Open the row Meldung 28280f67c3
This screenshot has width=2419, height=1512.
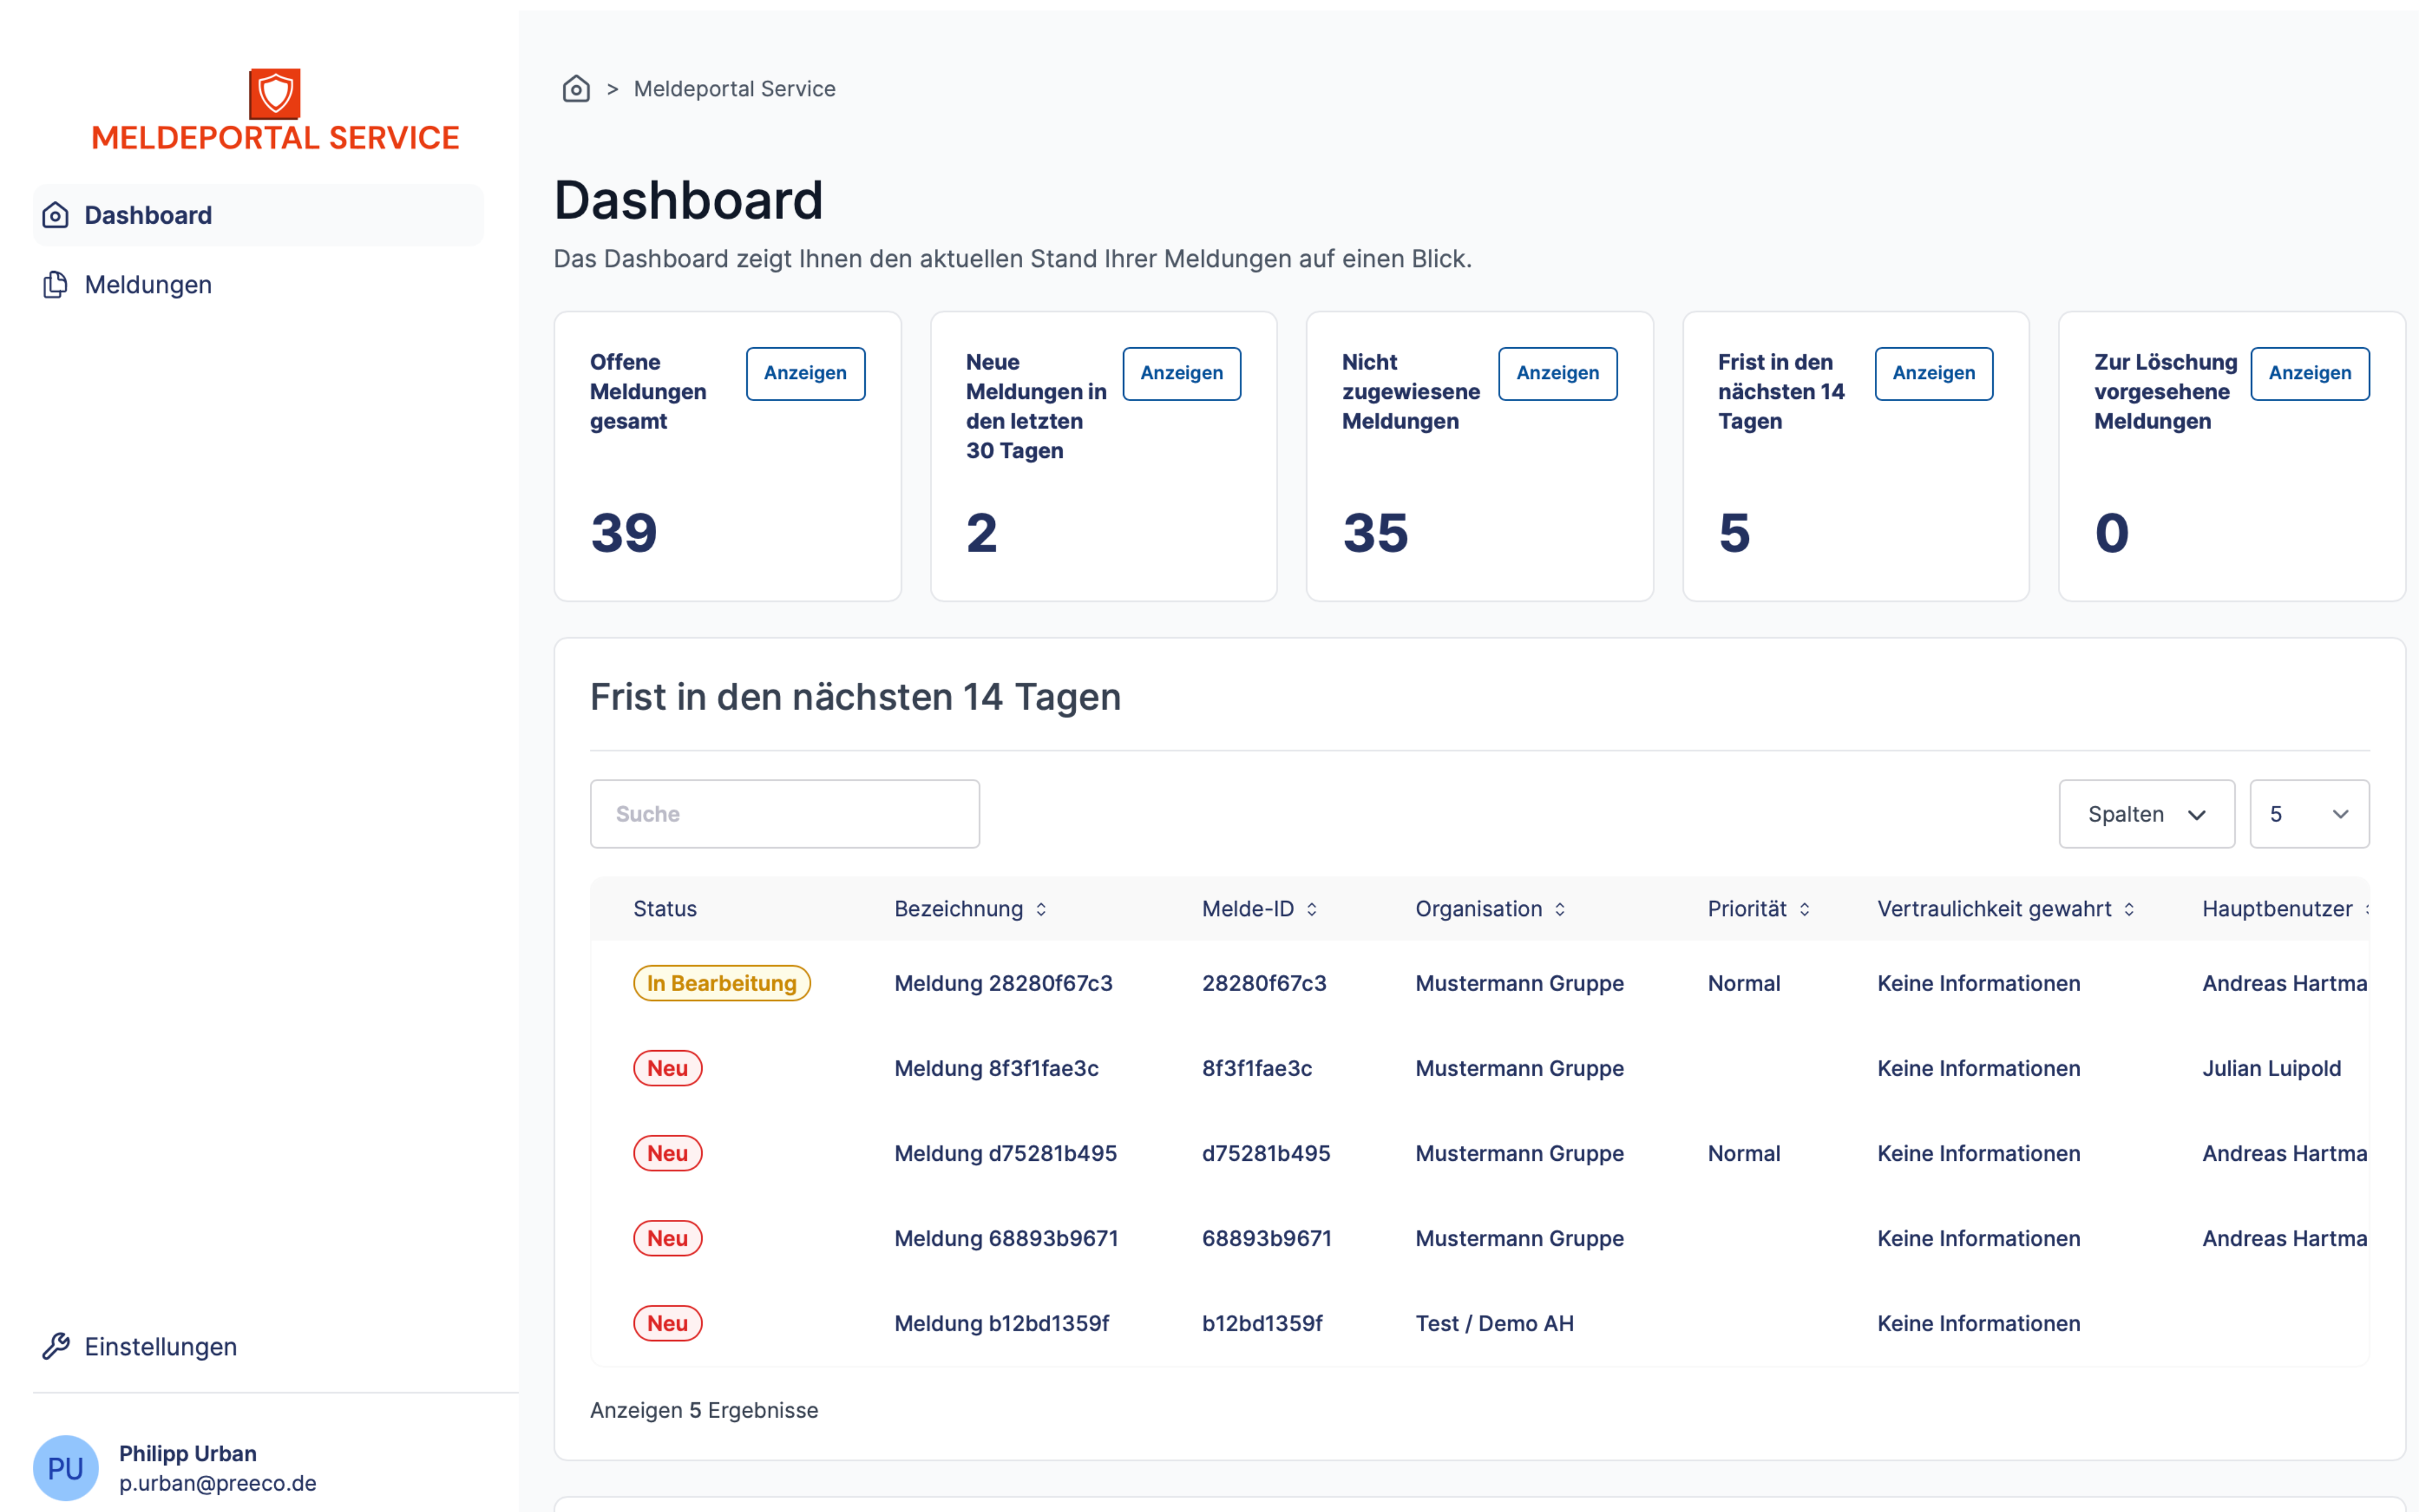1003,983
